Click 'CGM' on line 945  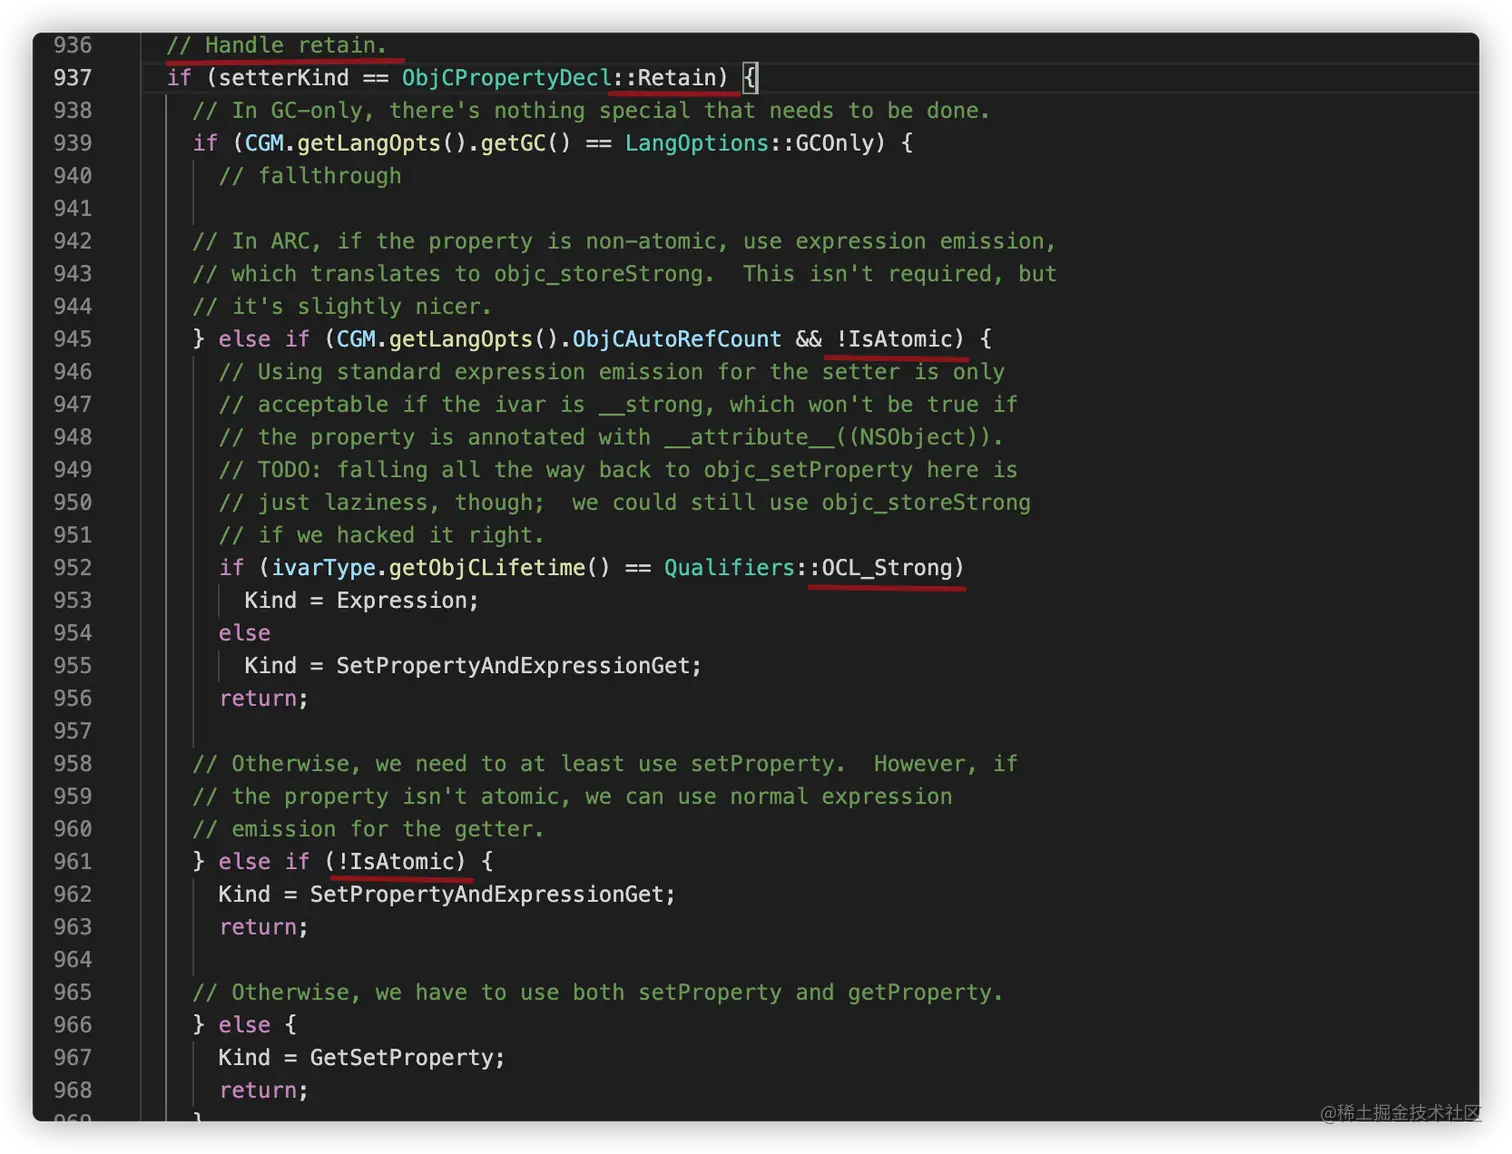pos(356,339)
